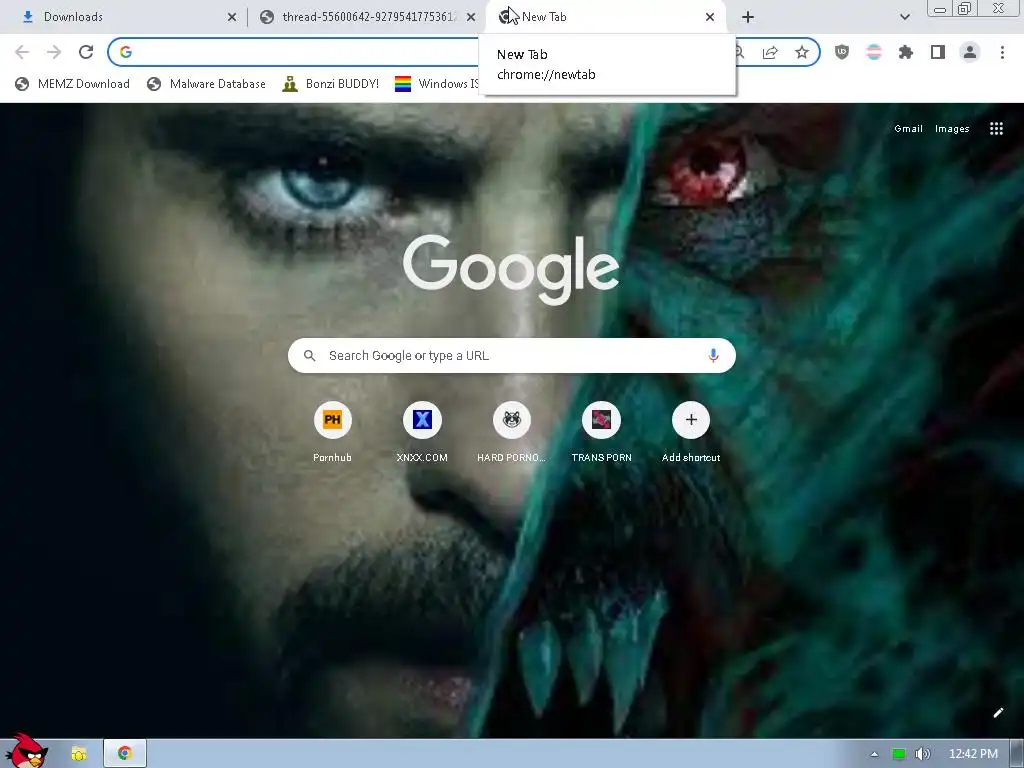The width and height of the screenshot is (1024, 768).
Task: Open the Chrome three-dot menu
Action: tap(1002, 52)
